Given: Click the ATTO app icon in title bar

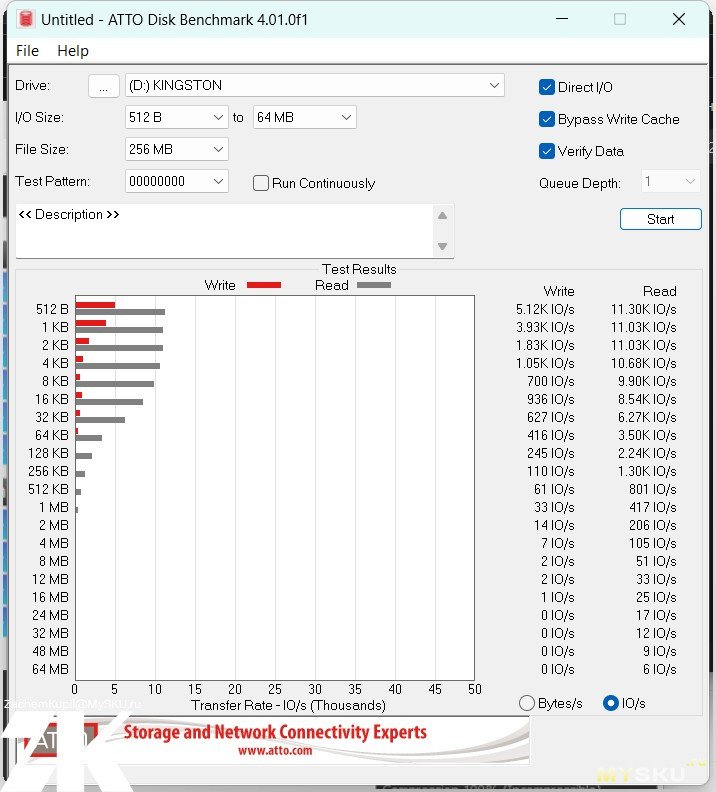Looking at the screenshot, I should (25, 19).
